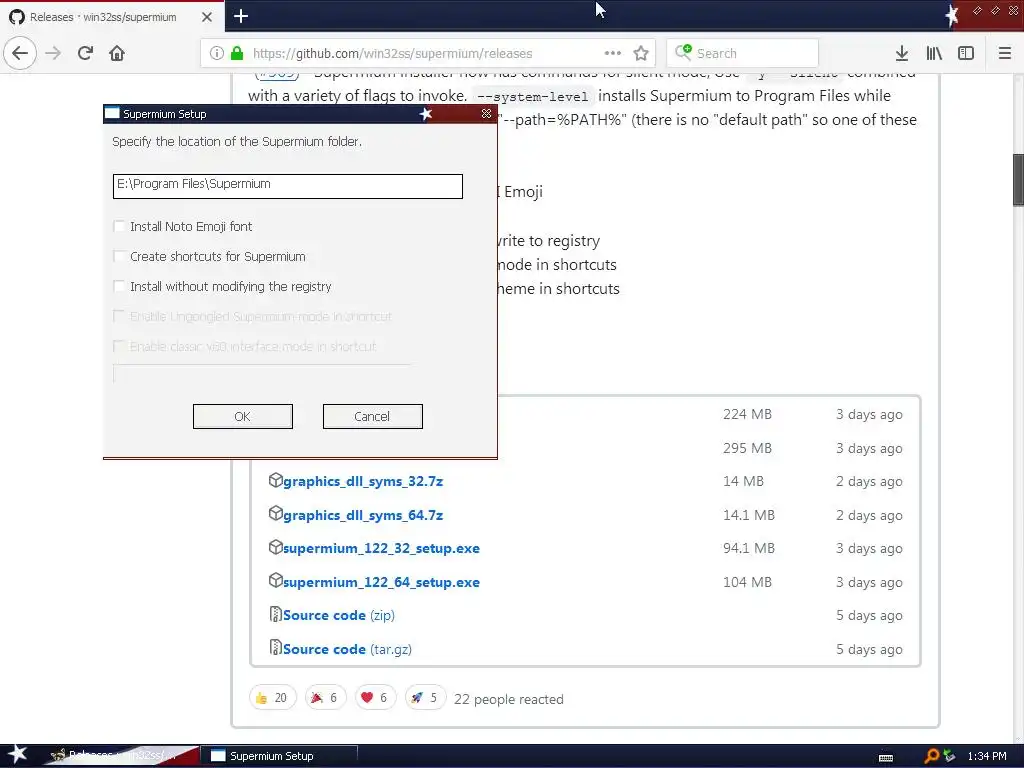Screen dimensions: 1024x768
Task: Click the '295 MB' file size
Action: pos(747,449)
